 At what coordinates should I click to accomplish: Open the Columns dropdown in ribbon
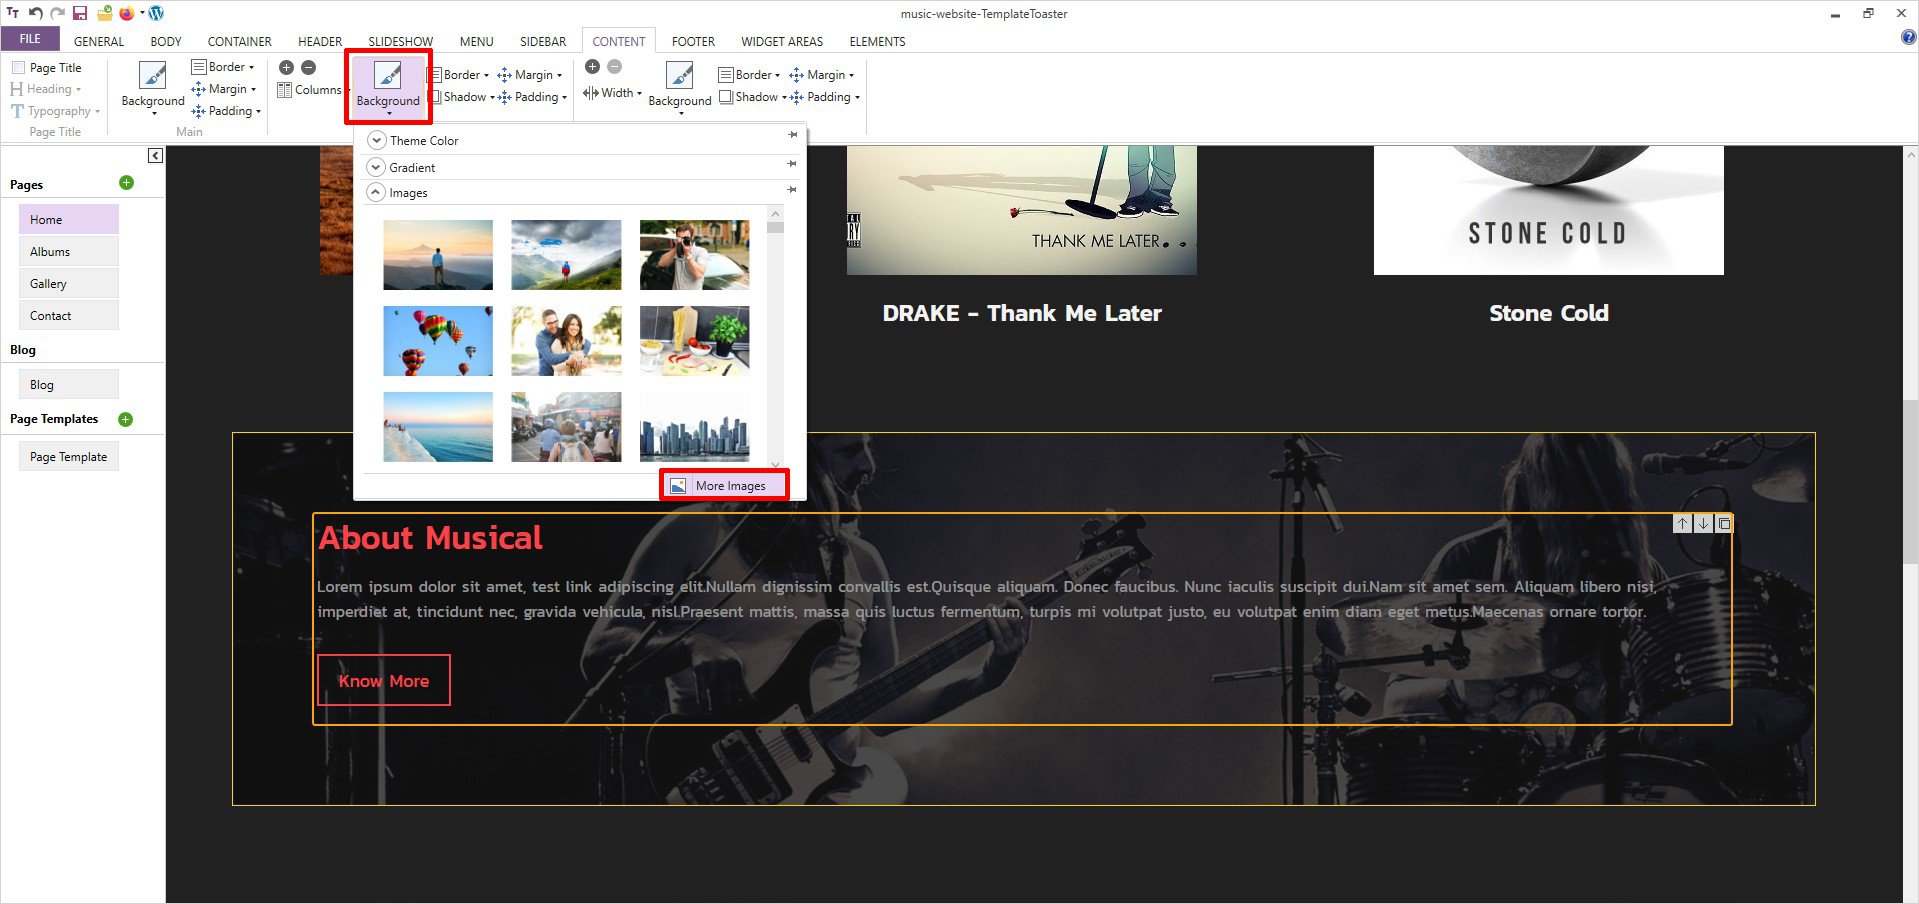tap(310, 90)
